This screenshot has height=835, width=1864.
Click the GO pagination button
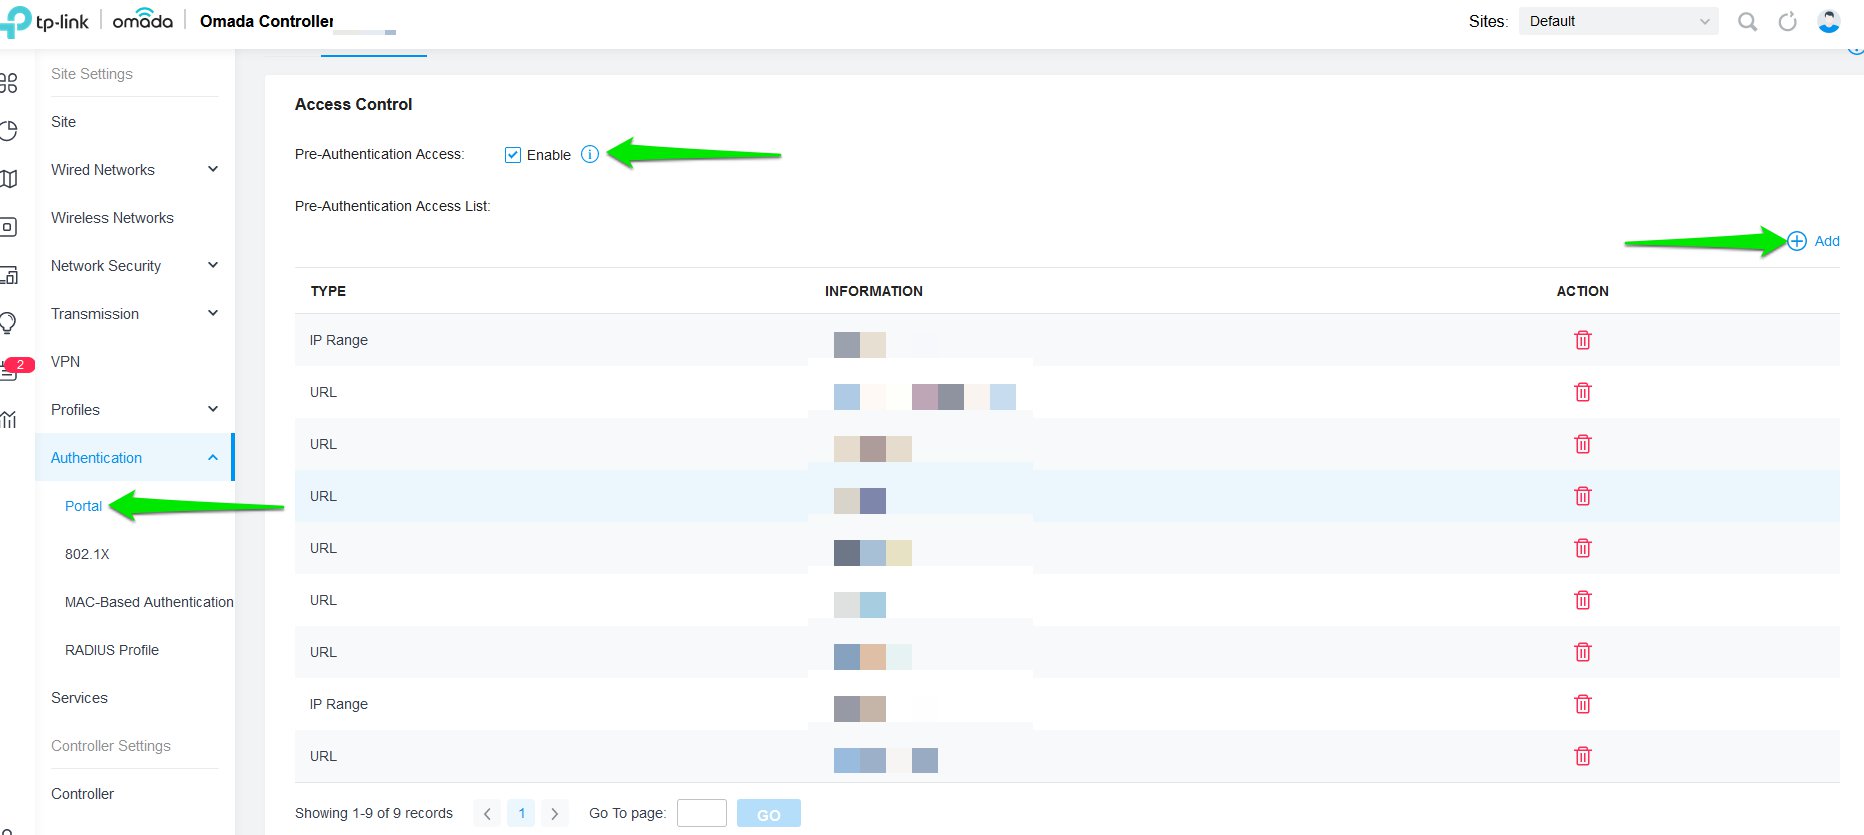(768, 814)
